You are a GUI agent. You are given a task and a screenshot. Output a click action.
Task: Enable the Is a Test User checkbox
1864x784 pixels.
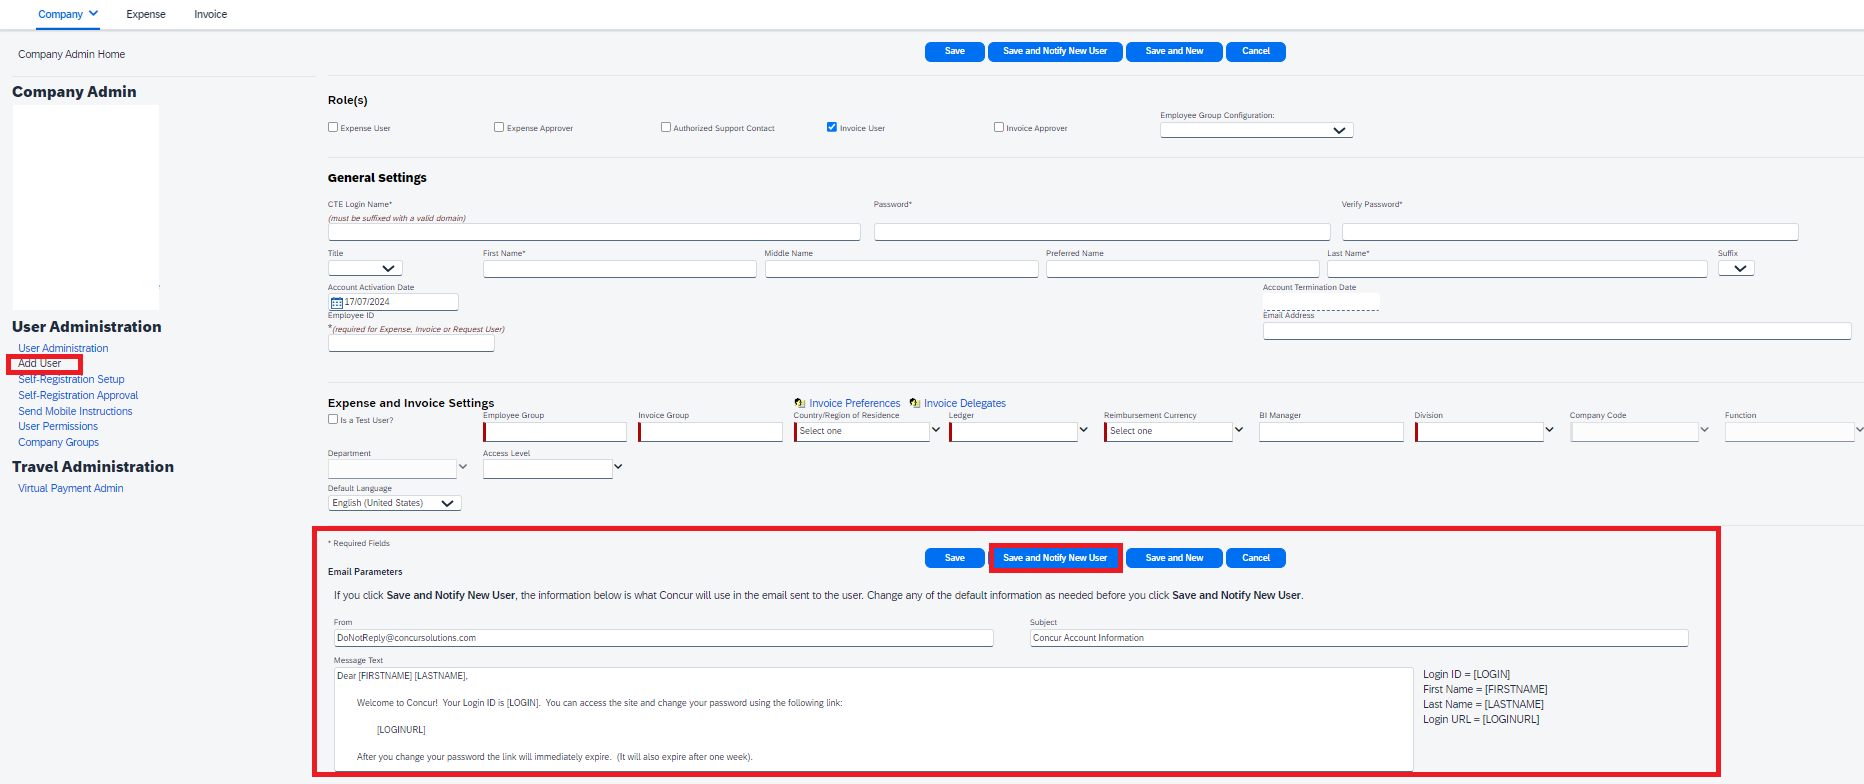coord(333,419)
